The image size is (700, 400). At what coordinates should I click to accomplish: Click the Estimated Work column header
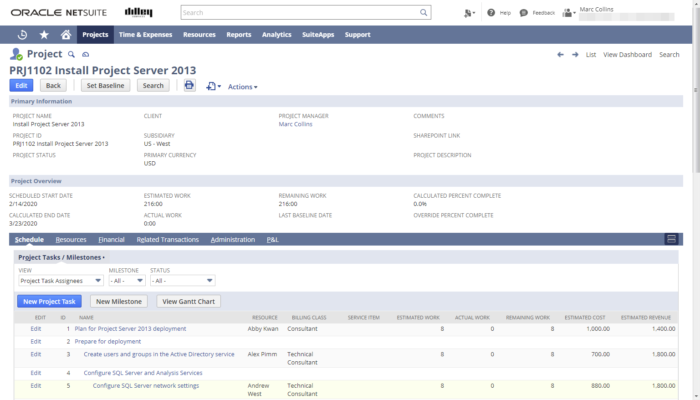(x=418, y=317)
